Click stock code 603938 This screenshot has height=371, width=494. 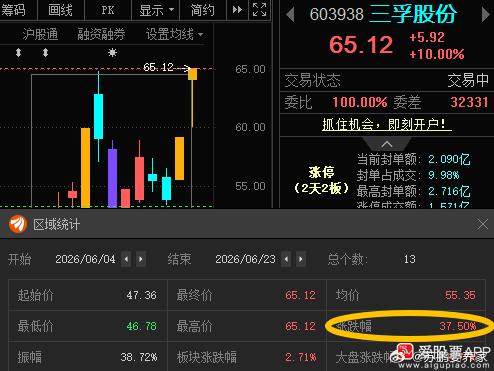(x=336, y=14)
